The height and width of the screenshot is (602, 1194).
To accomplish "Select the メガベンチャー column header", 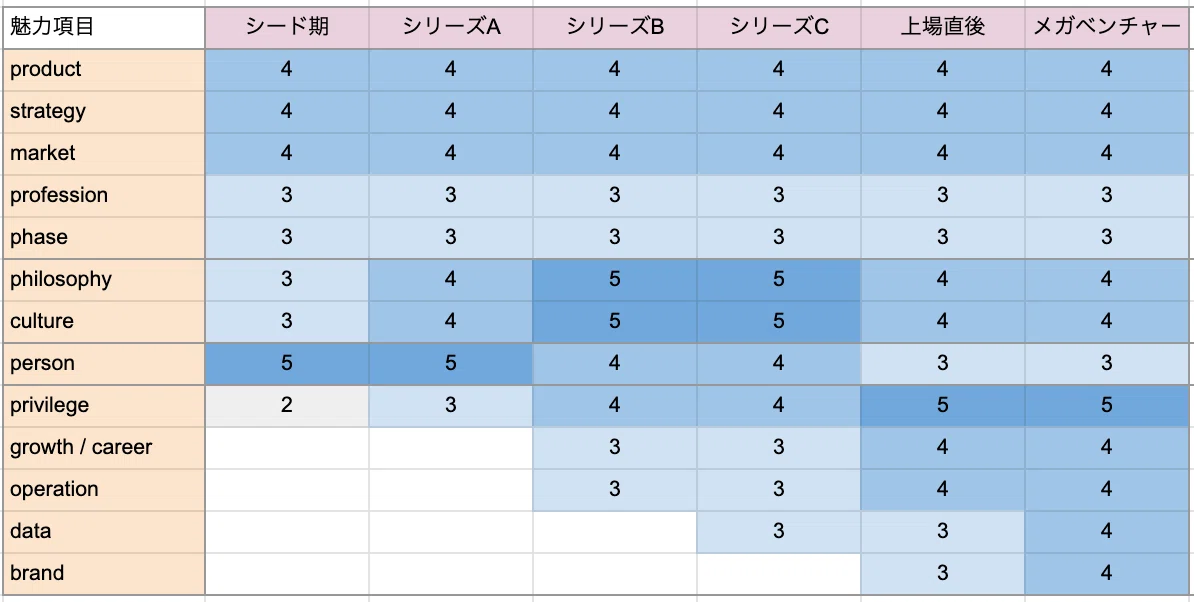I will click(1106, 27).
